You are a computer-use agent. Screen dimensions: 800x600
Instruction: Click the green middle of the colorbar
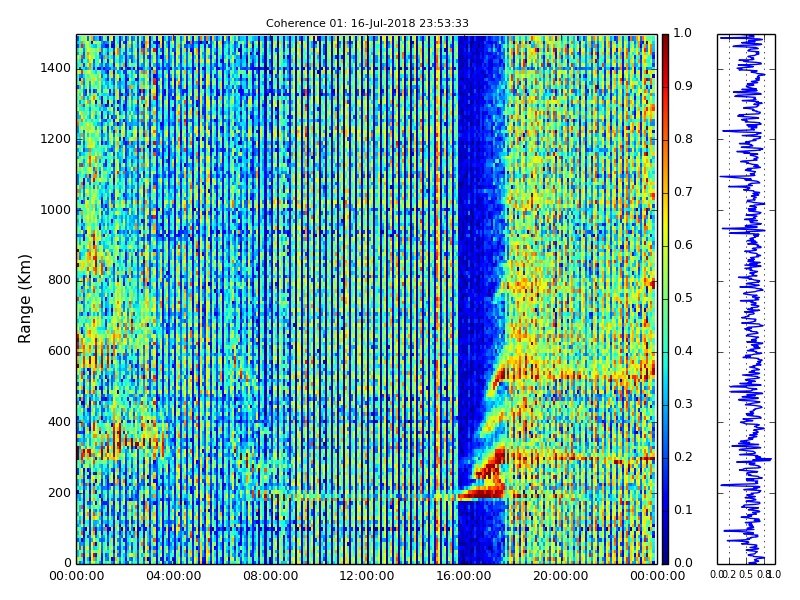pos(665,299)
